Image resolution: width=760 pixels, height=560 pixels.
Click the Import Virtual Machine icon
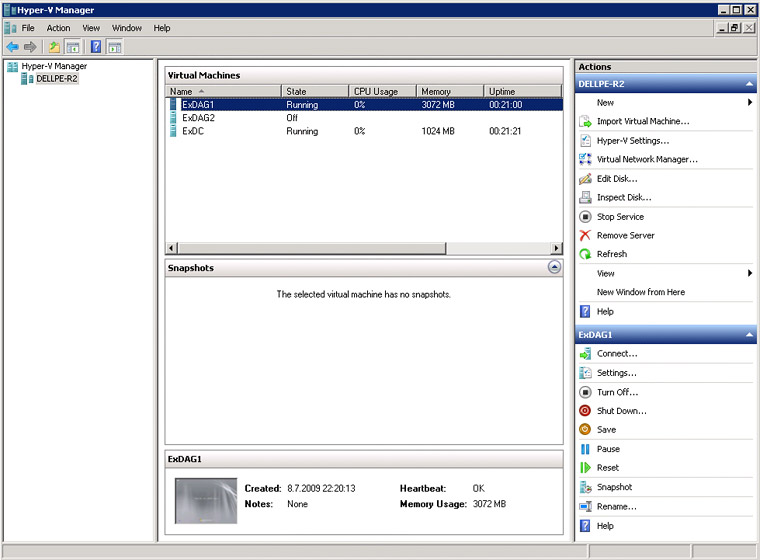click(585, 122)
